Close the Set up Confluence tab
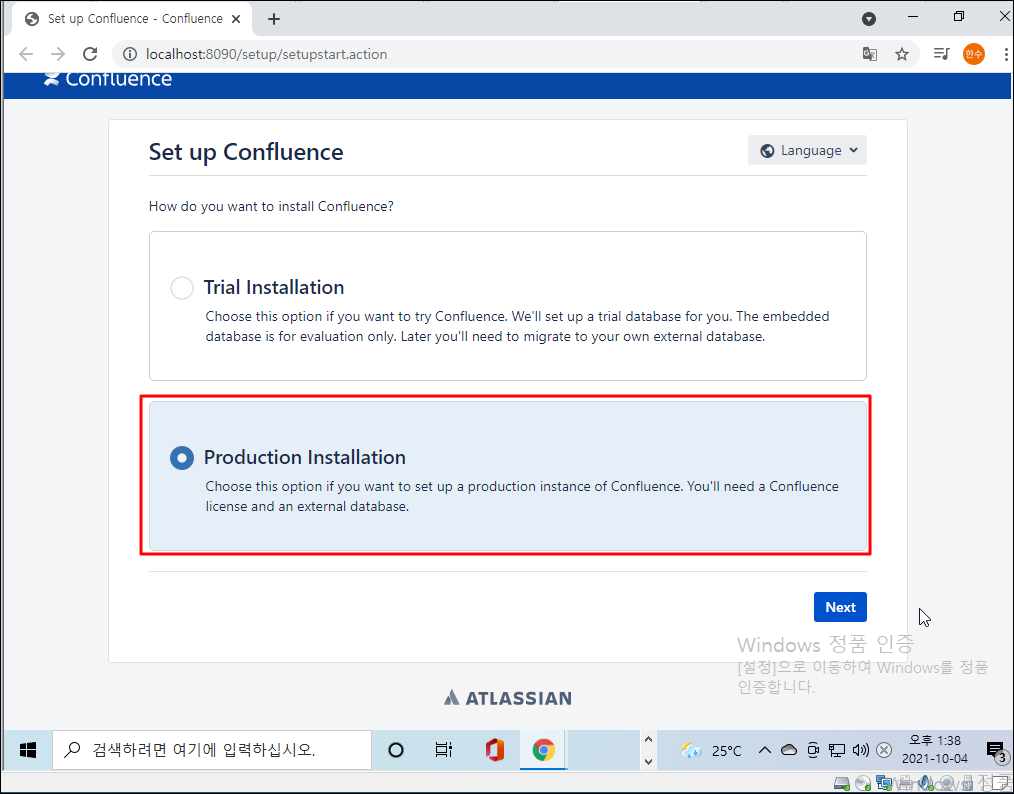This screenshot has height=794, width=1014. coord(236,19)
